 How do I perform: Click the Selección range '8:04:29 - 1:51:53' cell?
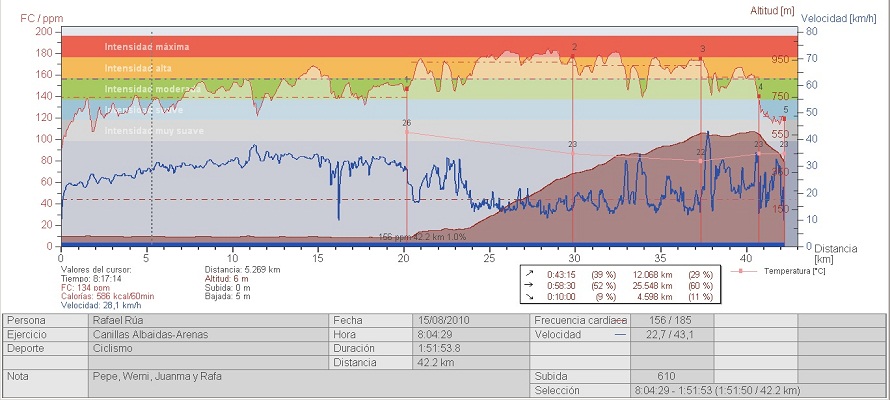point(758,390)
